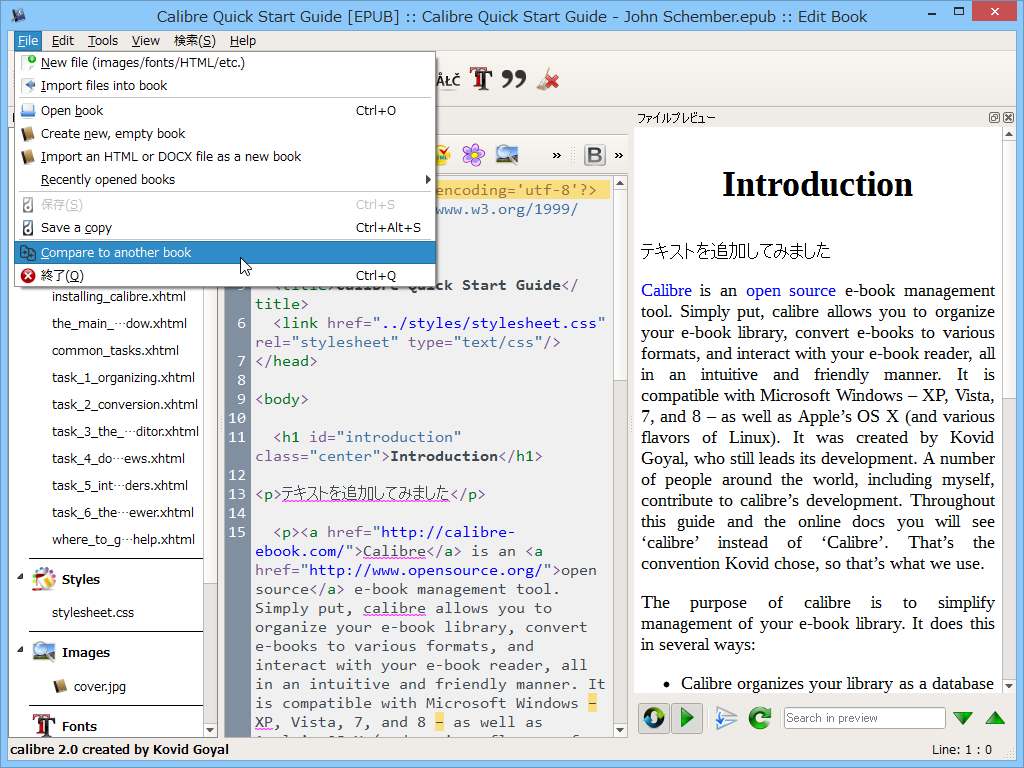This screenshot has width=1024, height=768.
Task: Click the purple flower icon in editor toolbar
Action: click(473, 155)
